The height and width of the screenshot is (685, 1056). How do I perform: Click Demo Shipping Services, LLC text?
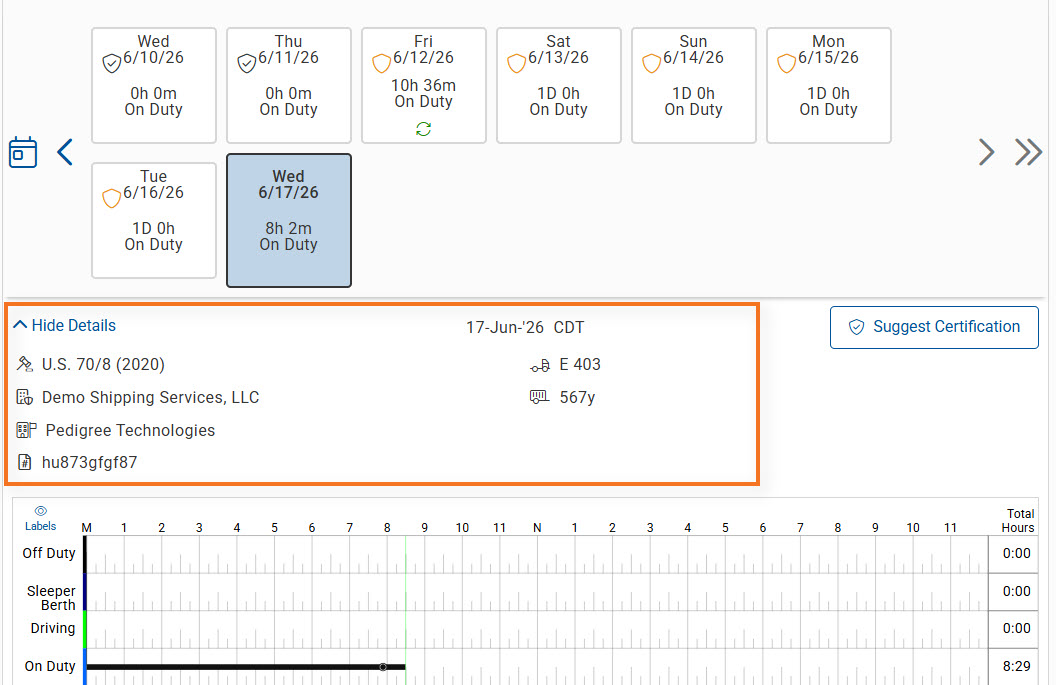point(150,397)
